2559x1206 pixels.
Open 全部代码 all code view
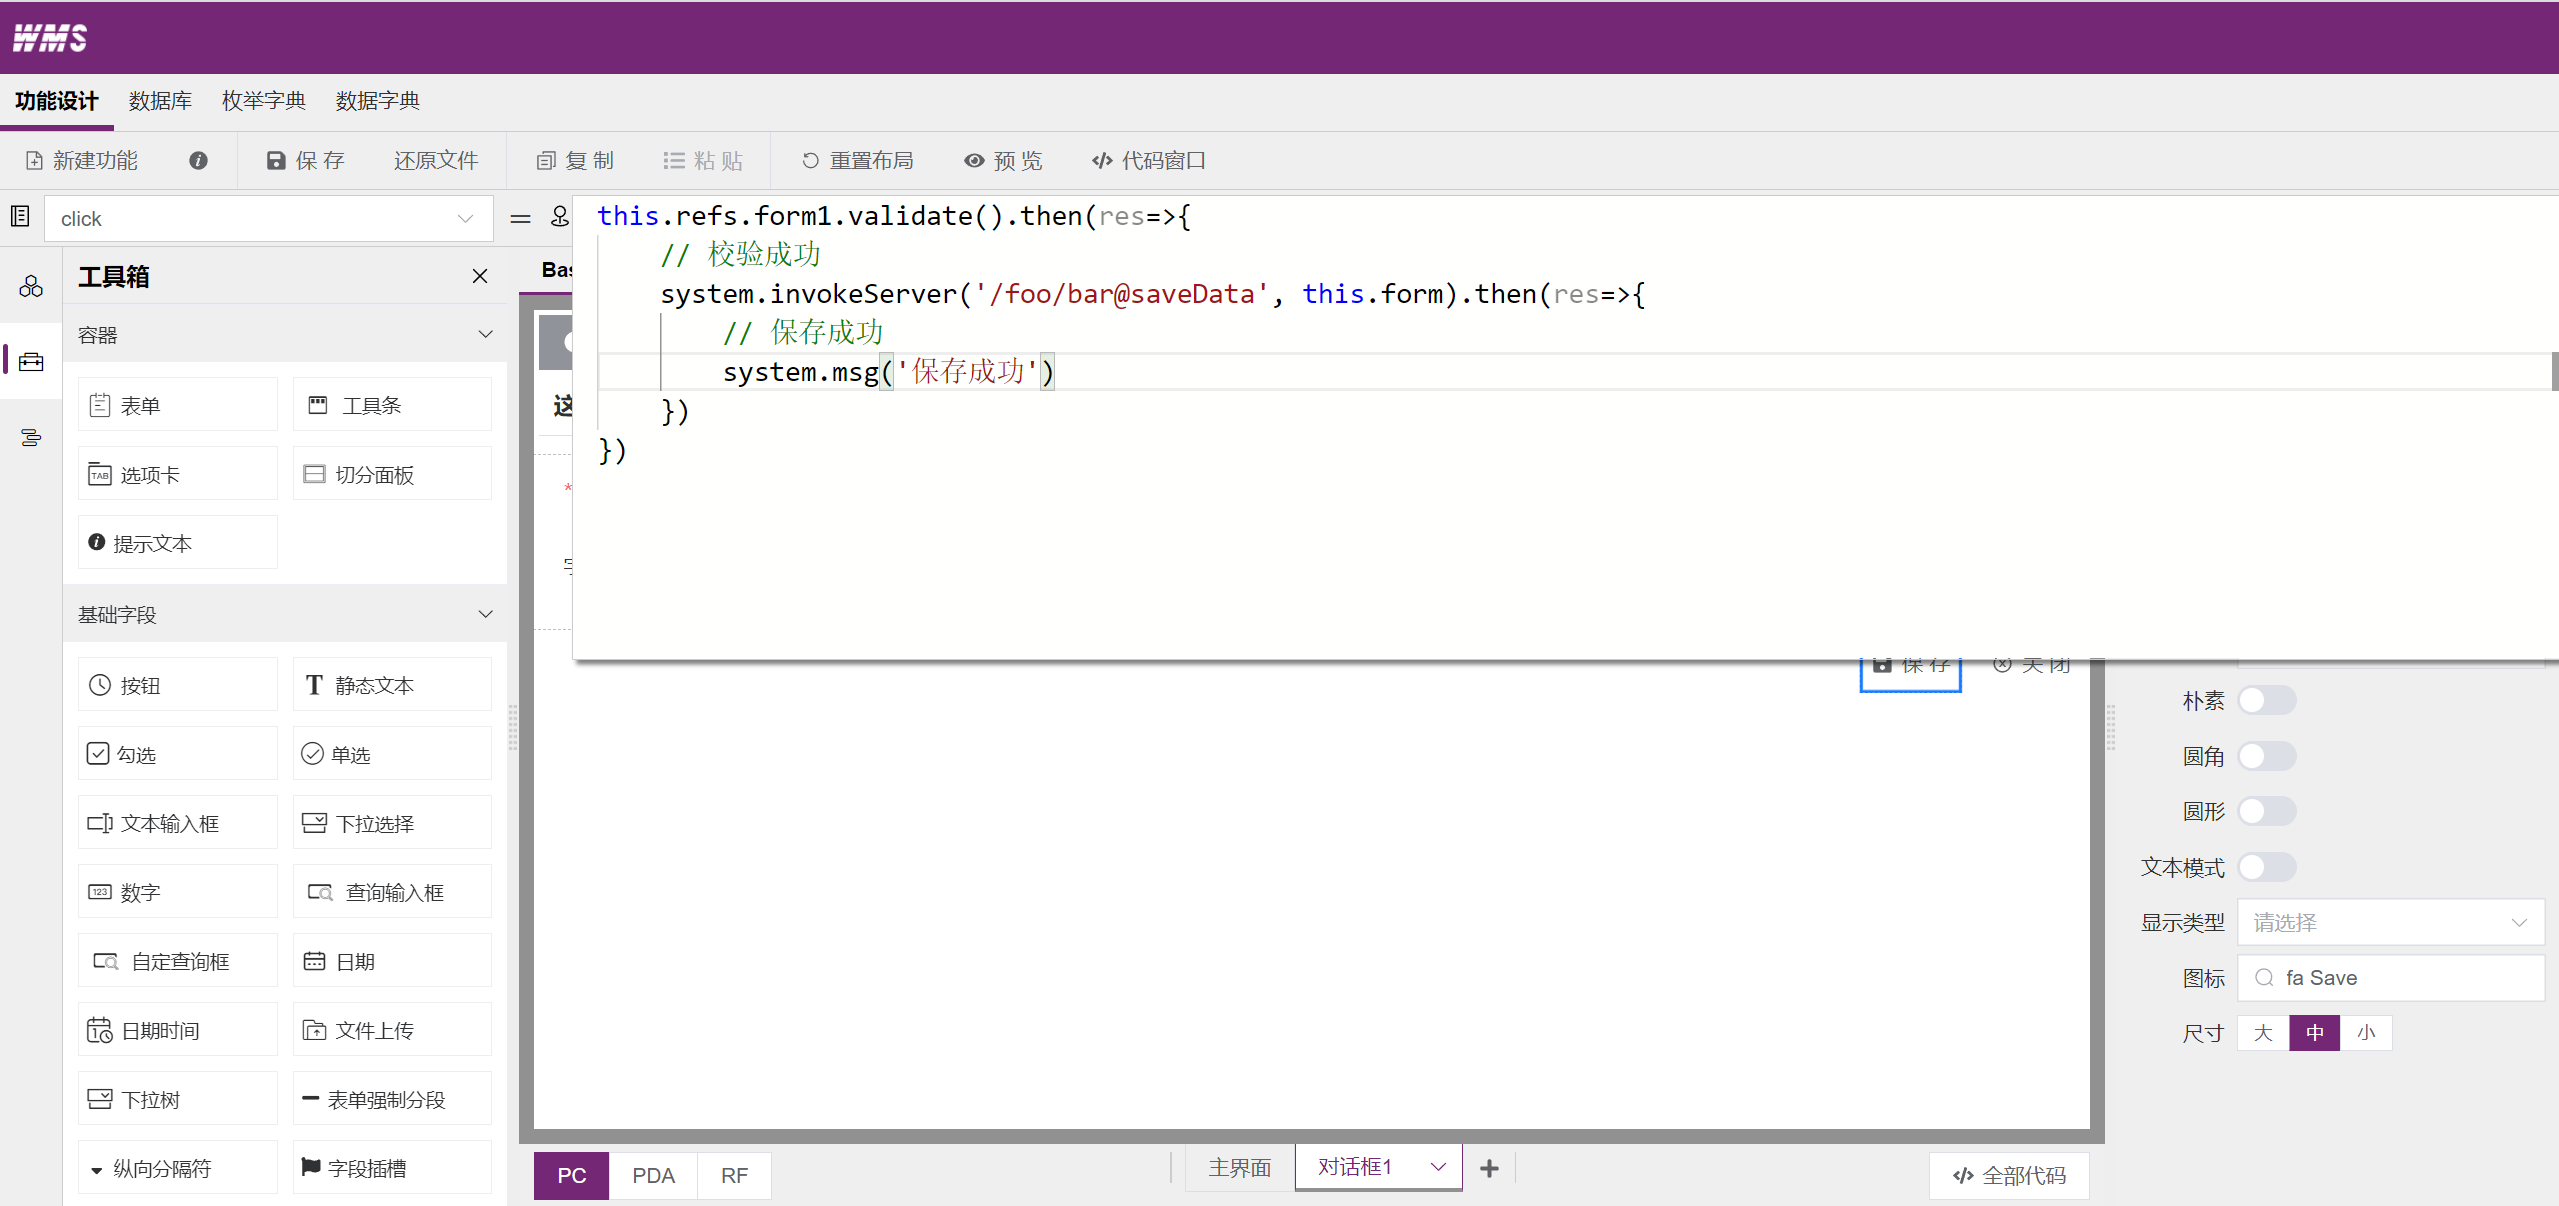2009,1175
